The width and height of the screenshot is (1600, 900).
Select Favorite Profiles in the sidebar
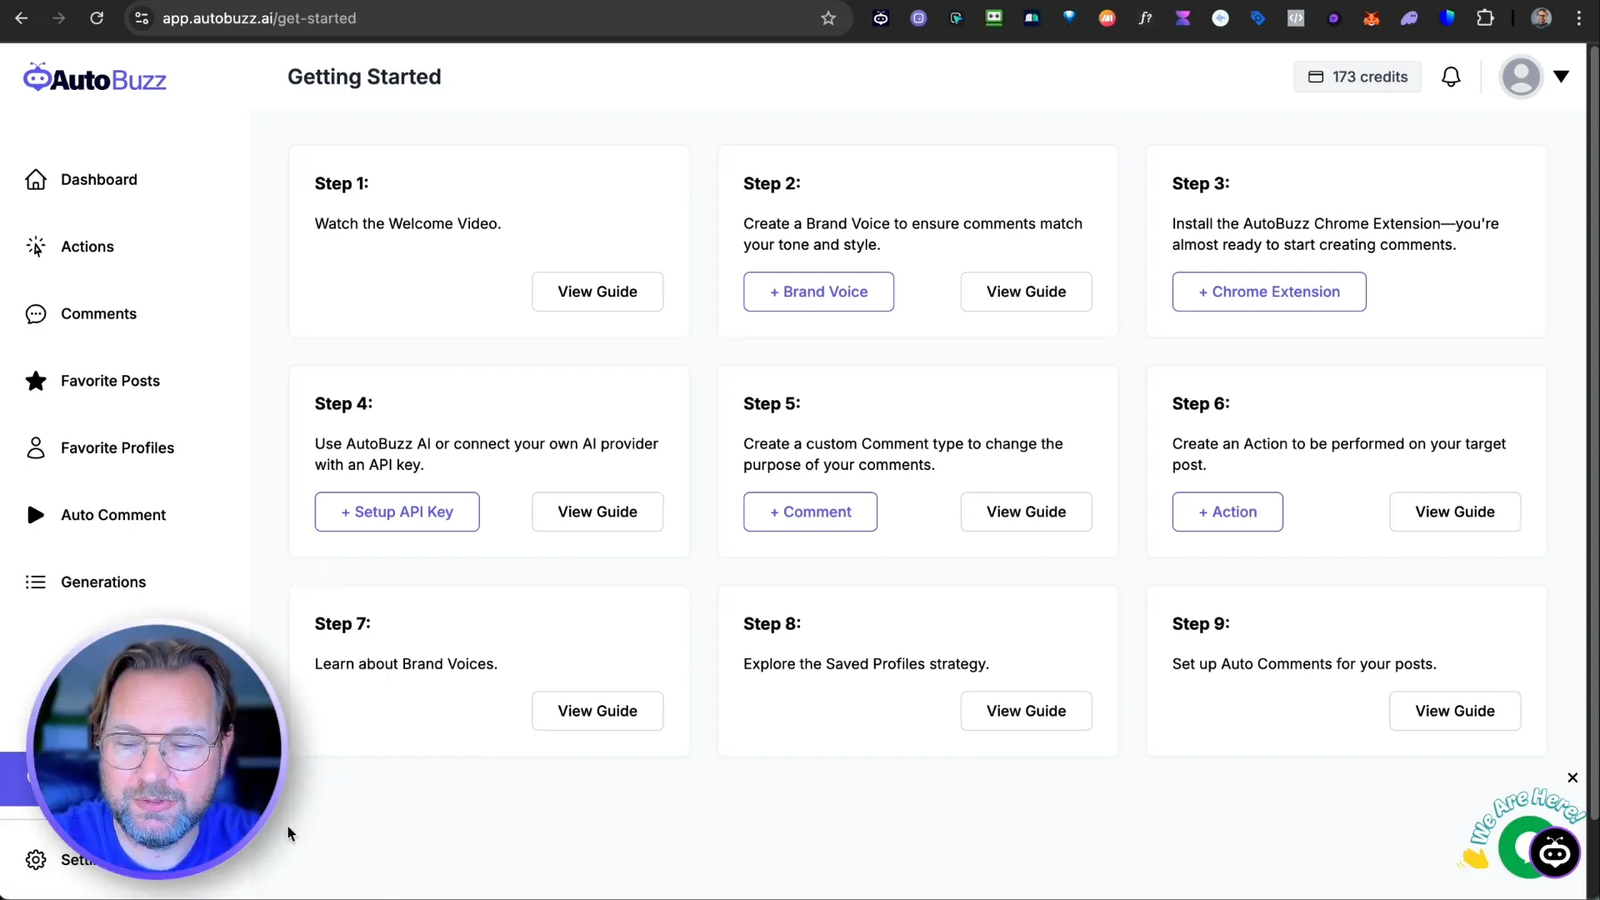point(117,448)
